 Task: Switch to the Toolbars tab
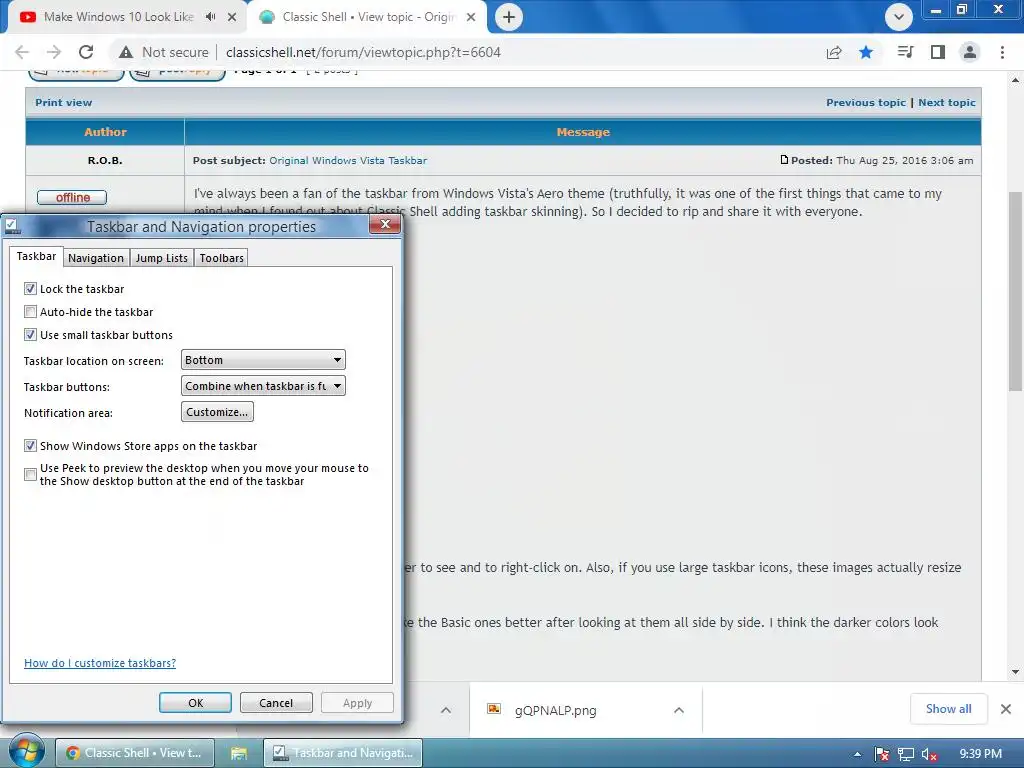click(221, 258)
